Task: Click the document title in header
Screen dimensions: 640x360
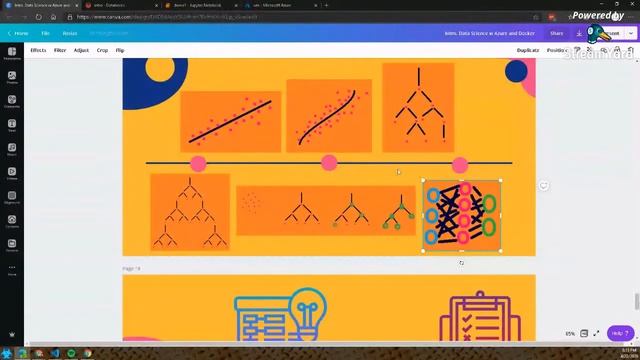Action: pos(489,33)
